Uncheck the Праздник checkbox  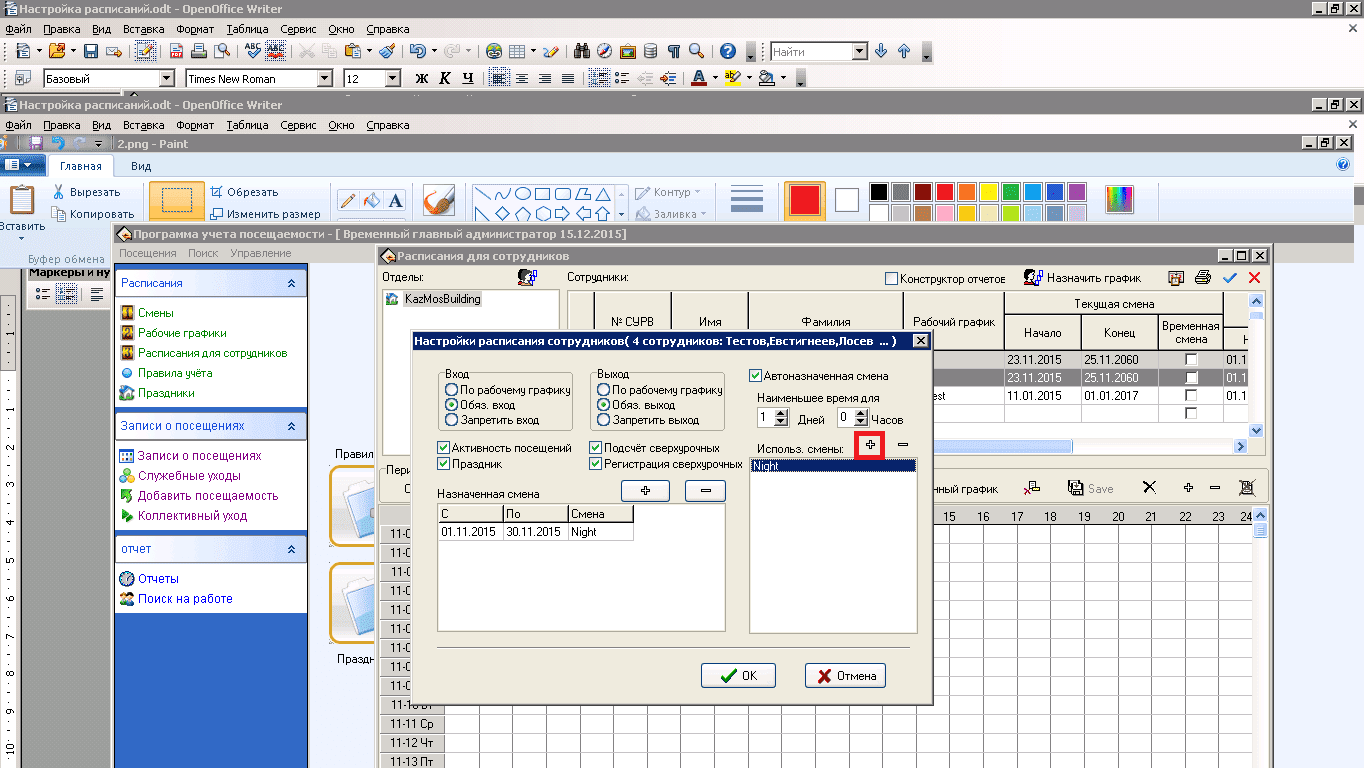pos(444,464)
